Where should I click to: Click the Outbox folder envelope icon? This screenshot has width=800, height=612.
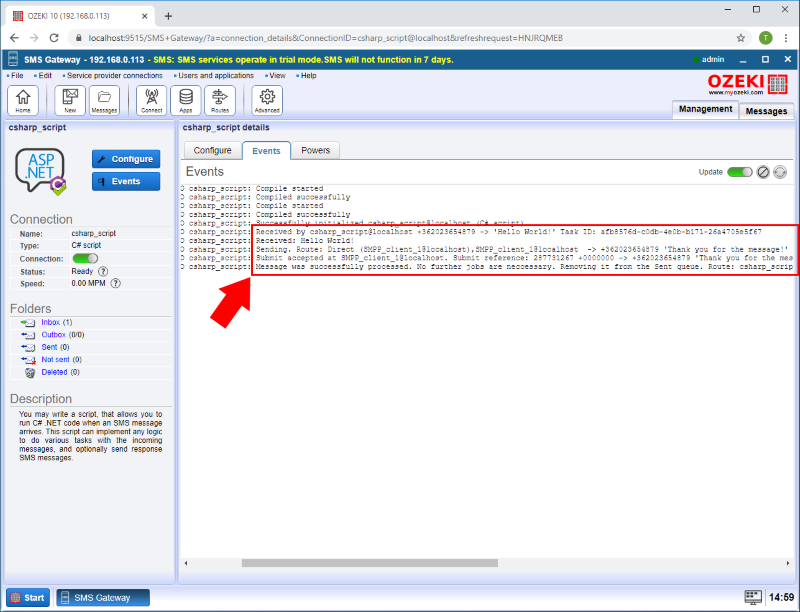28,335
